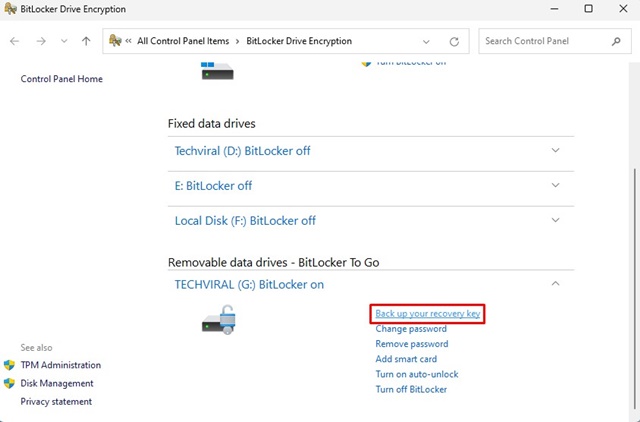Click the locked G: drive icon
Image resolution: width=640 pixels, height=422 pixels.
tap(219, 320)
